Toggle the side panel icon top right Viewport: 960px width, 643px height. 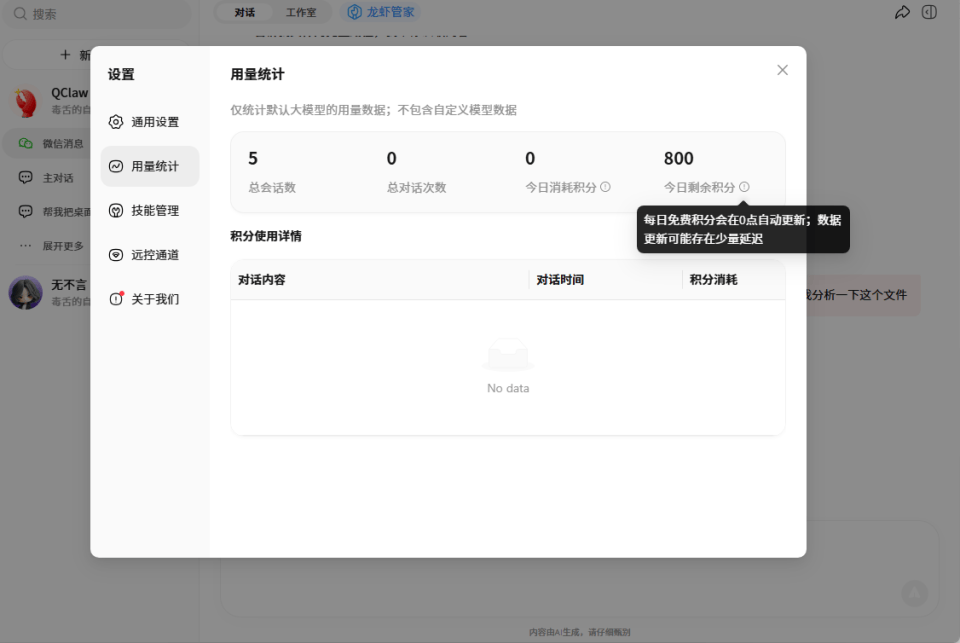coord(929,12)
